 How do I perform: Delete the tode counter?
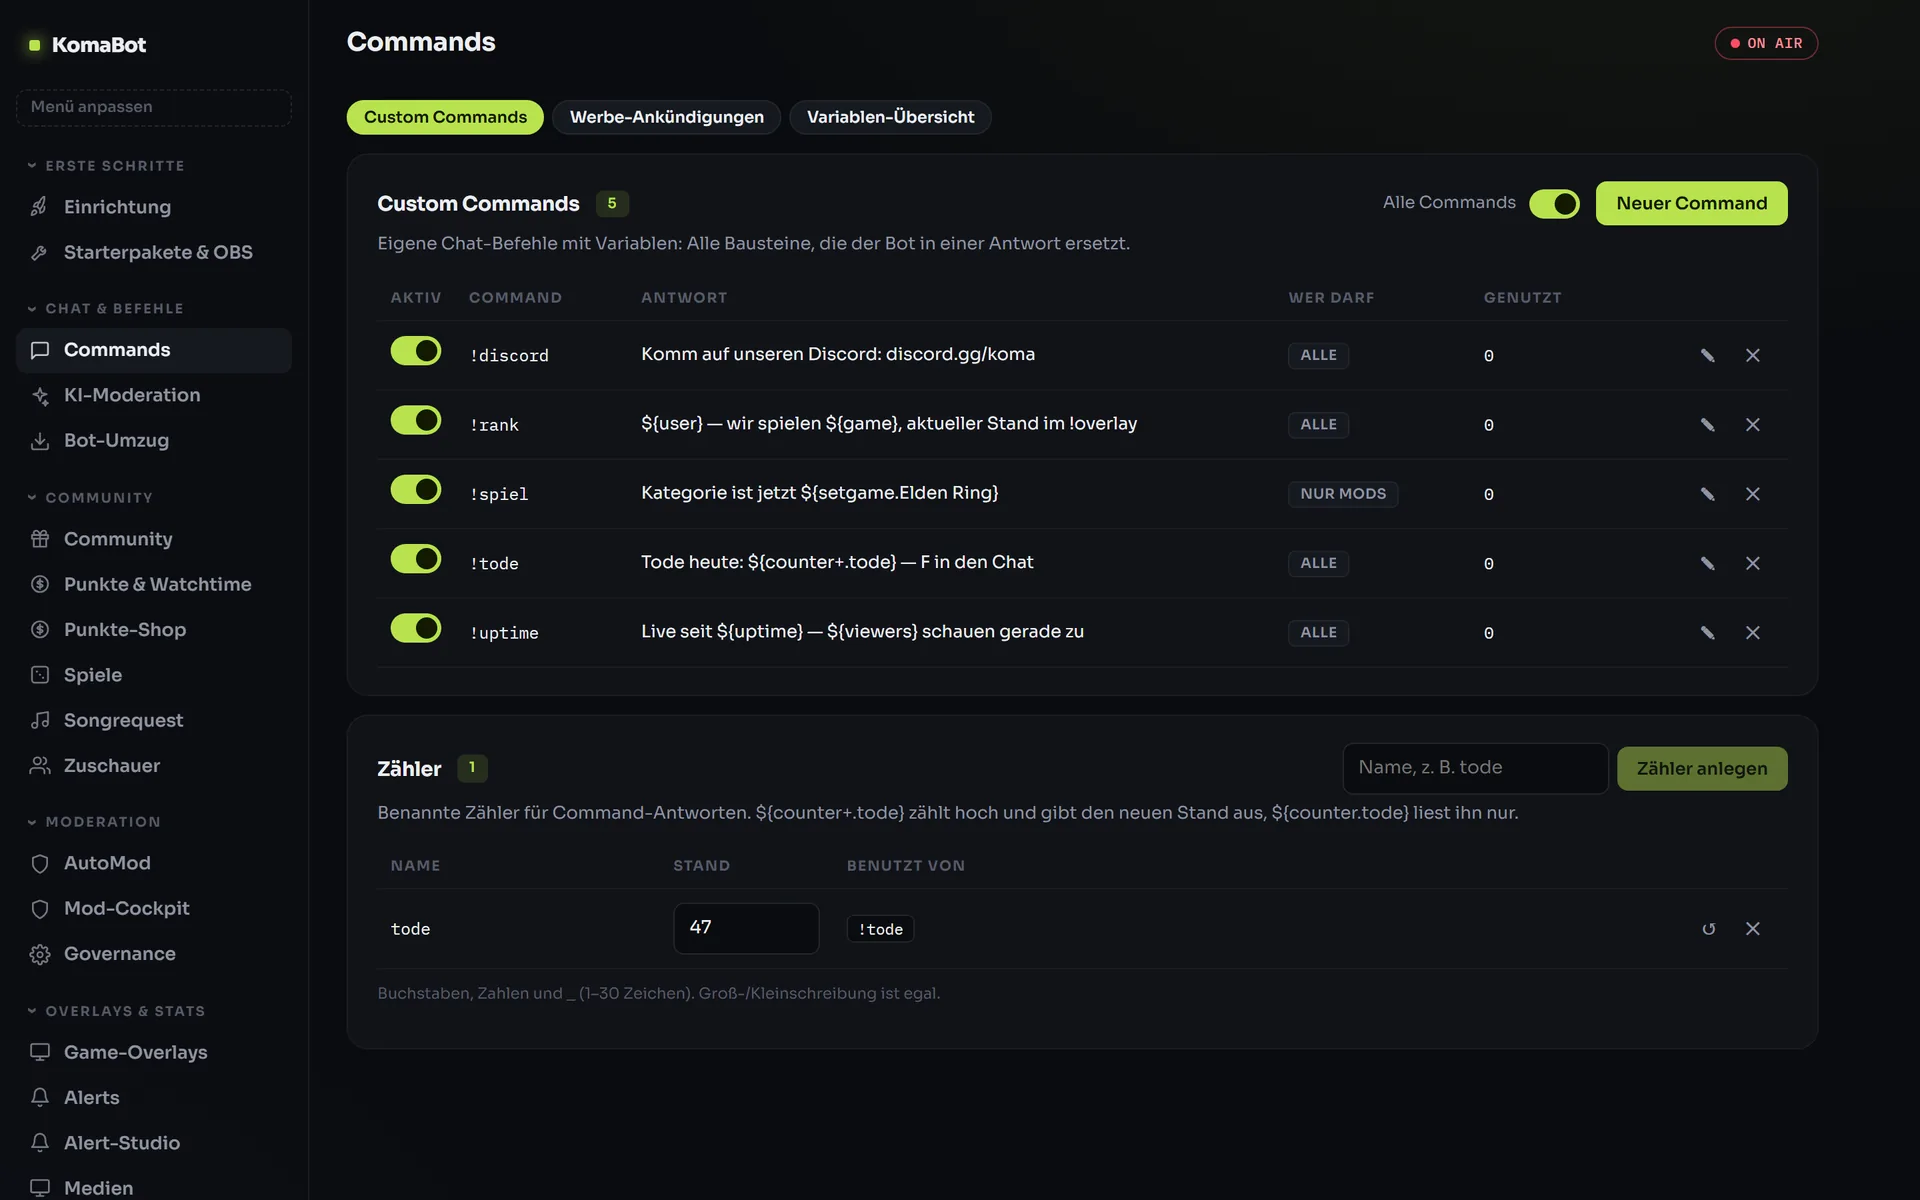coord(1752,929)
